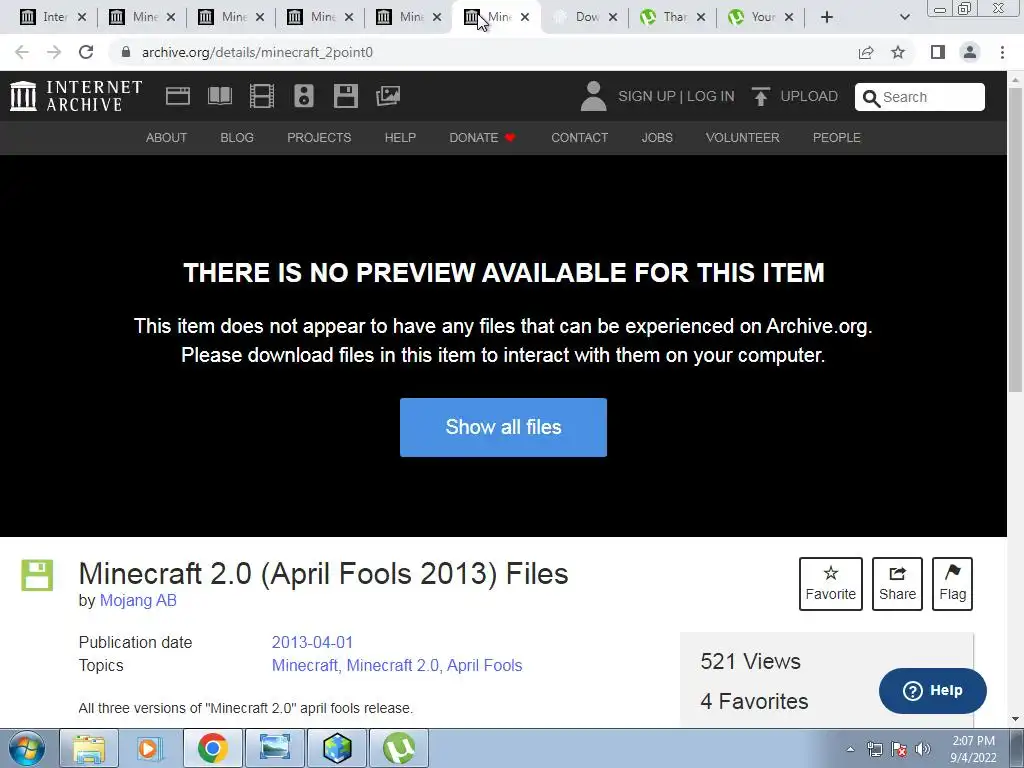Reload the current page
The height and width of the screenshot is (768, 1024).
pyautogui.click(x=86, y=52)
